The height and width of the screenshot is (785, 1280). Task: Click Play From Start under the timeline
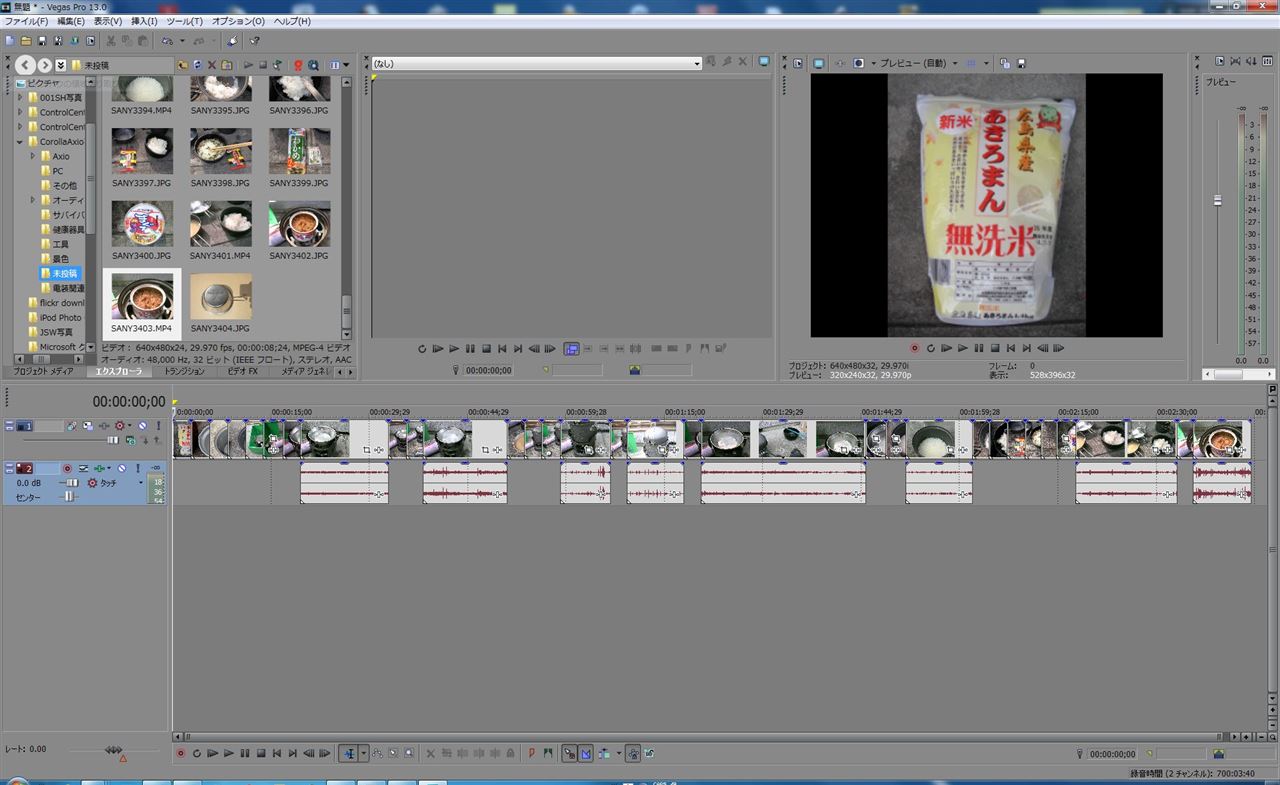point(212,753)
